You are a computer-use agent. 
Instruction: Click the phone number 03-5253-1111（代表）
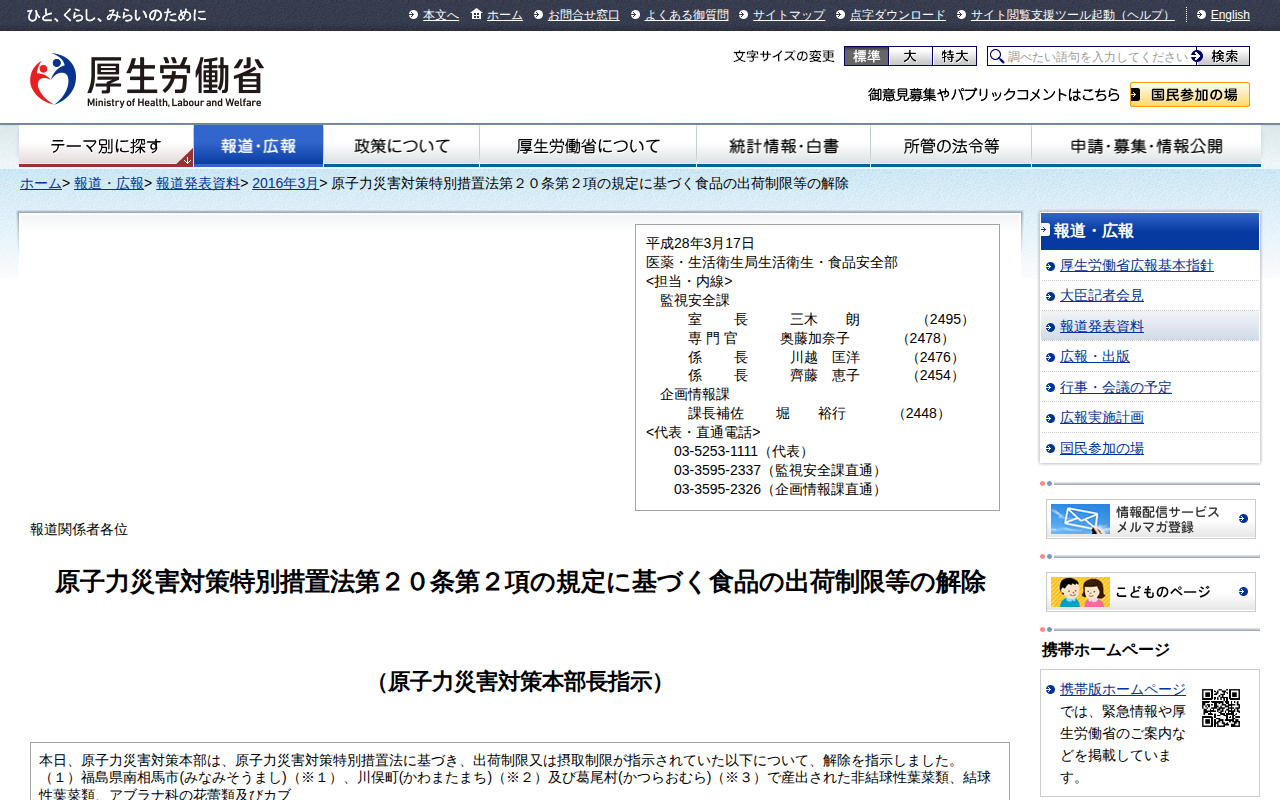[743, 452]
